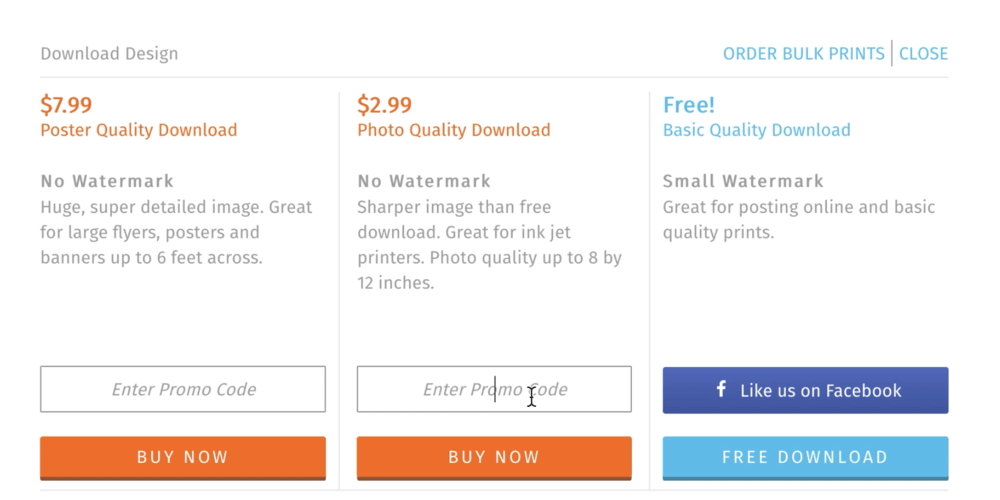Click the Download Design header text
Image resolution: width=1000 pixels, height=500 pixels.
tap(109, 54)
